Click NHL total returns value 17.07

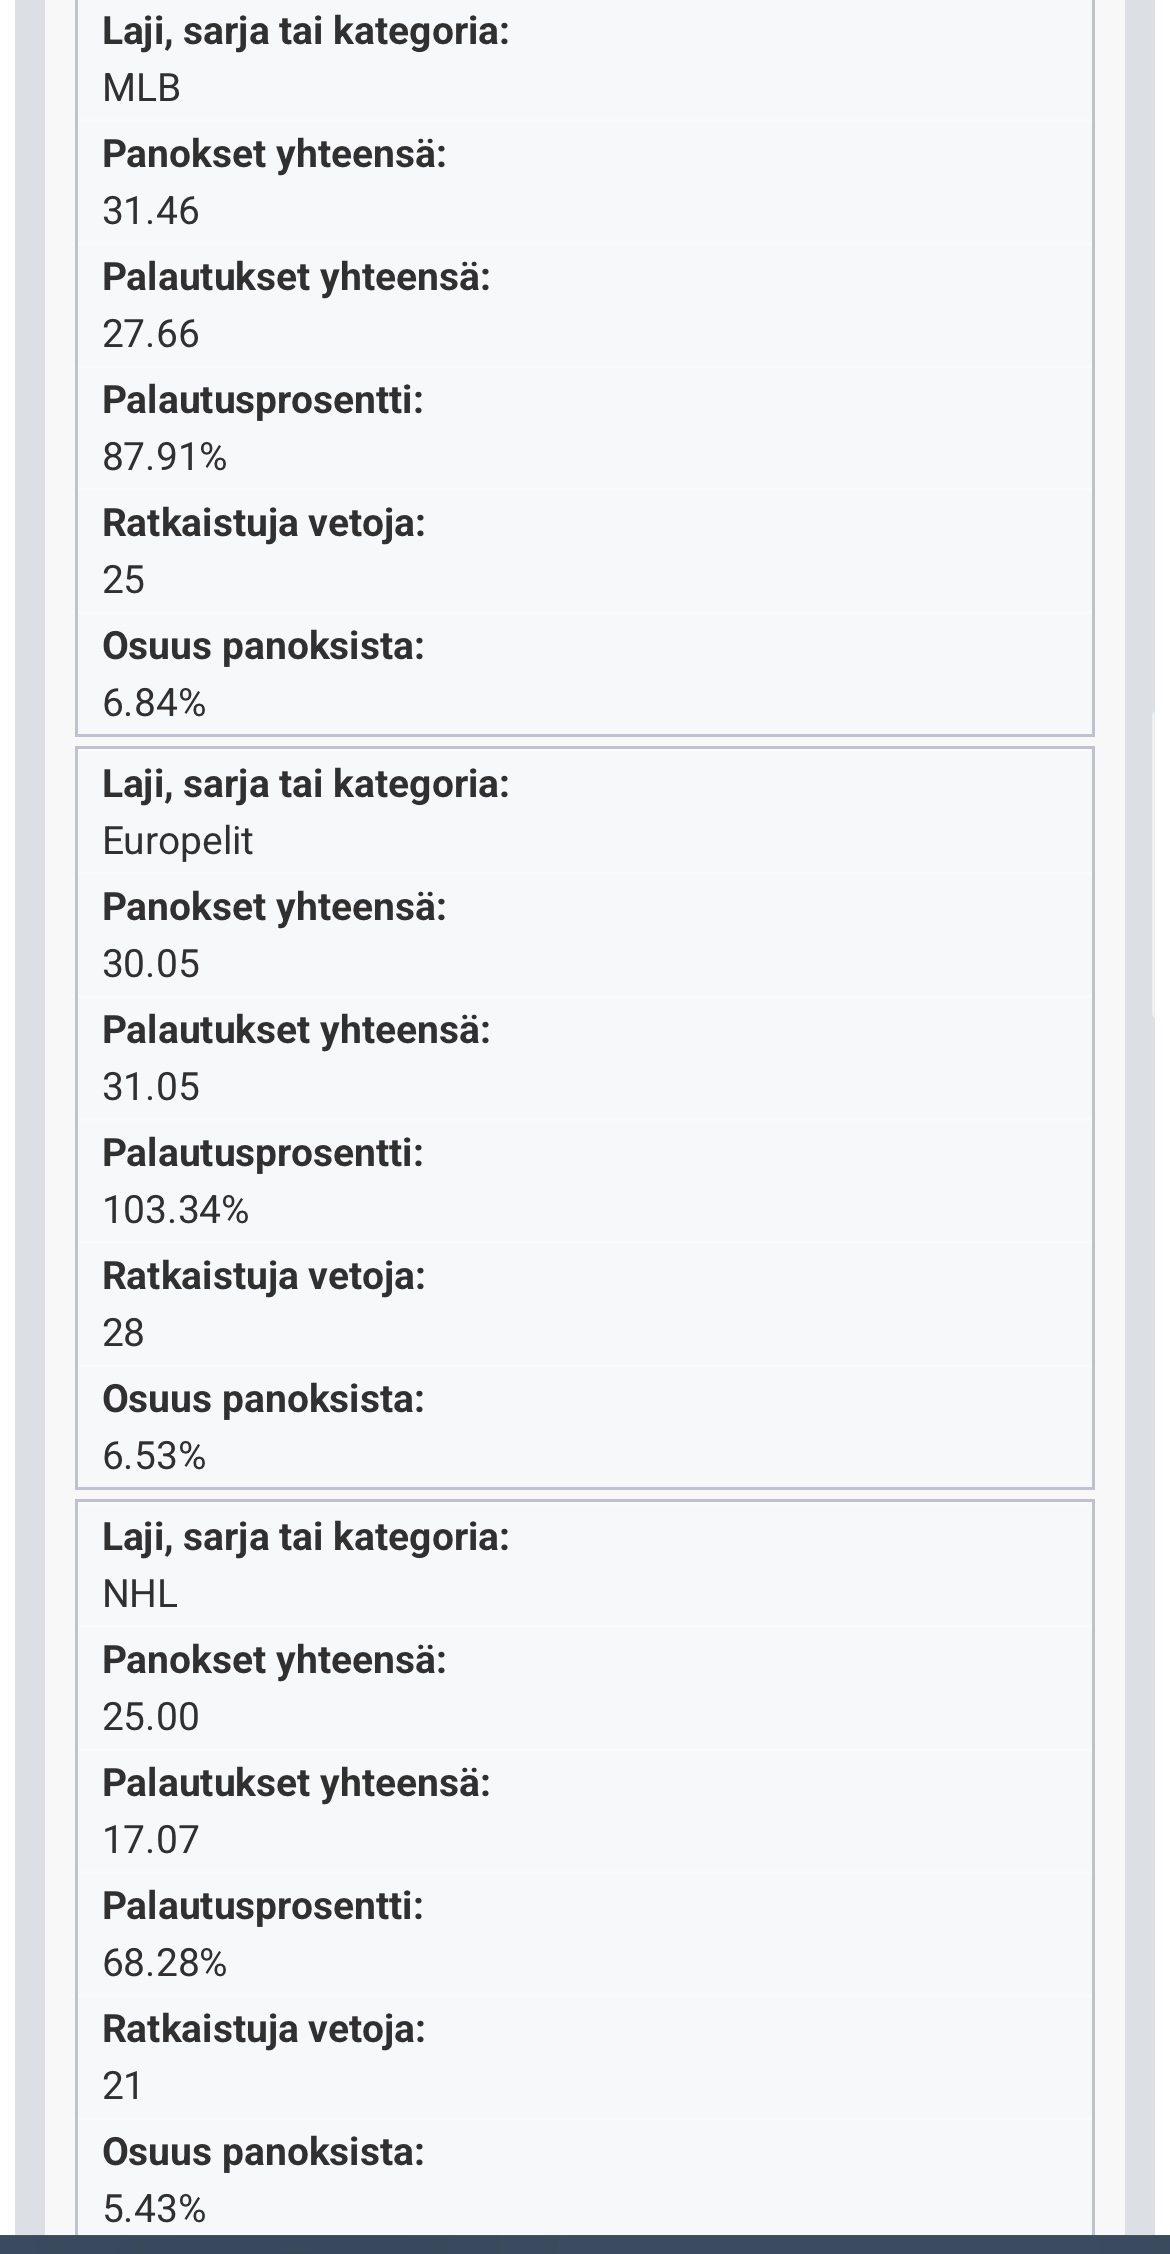(x=151, y=1840)
